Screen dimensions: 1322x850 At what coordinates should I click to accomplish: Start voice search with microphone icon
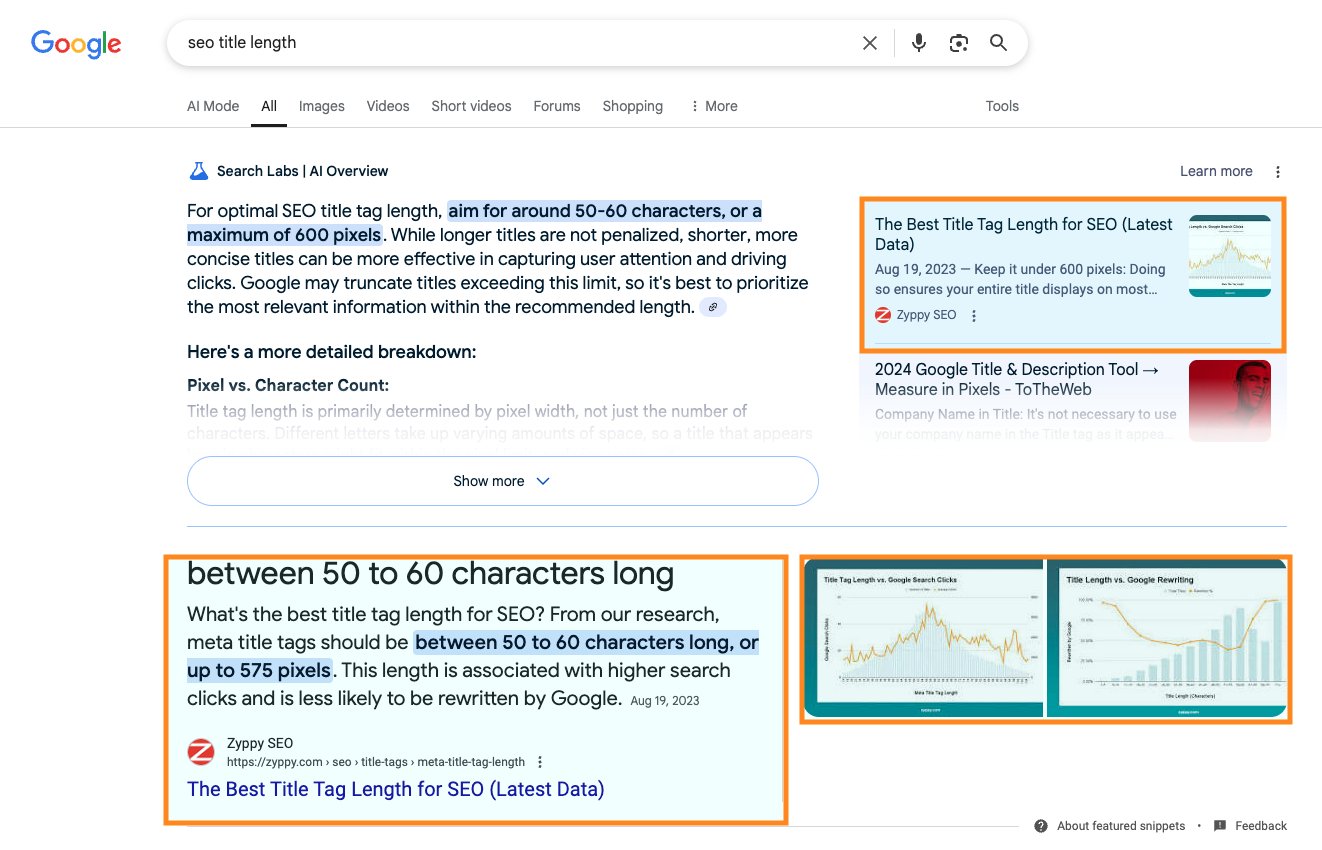point(919,43)
